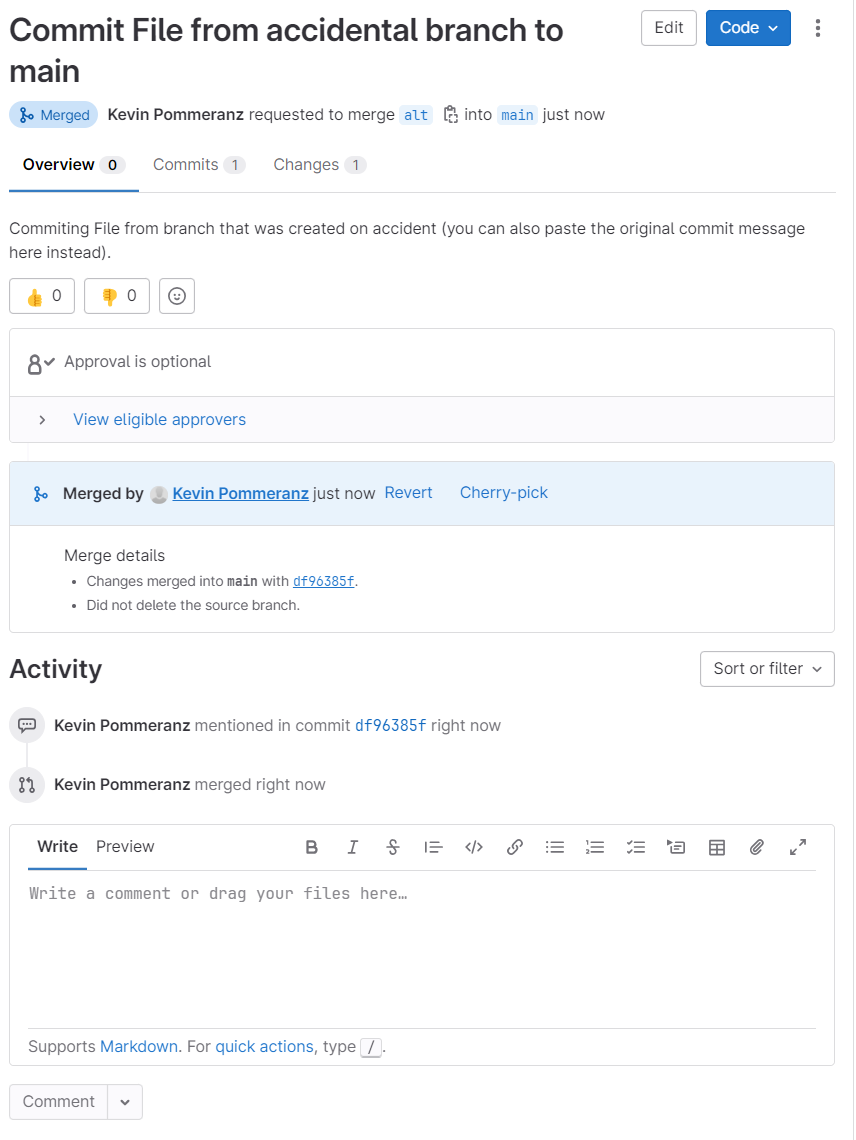The image size is (856, 1140).
Task: Add a link in comment toolbar
Action: (515, 847)
